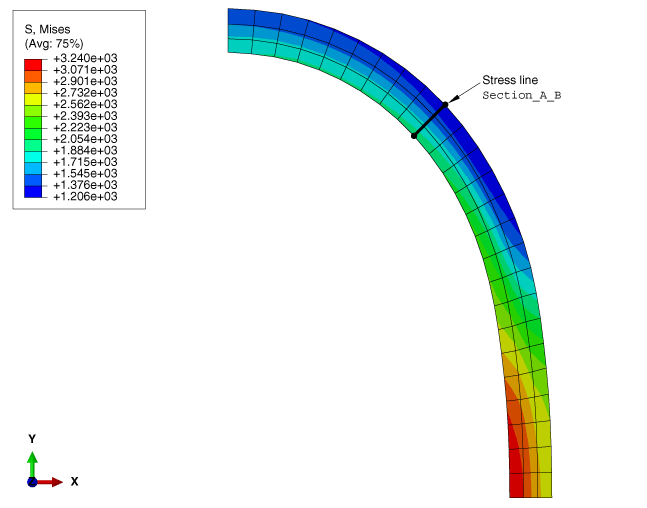Screen dimensions: 647x508
Task: Click the Stress line annotation label
Action: point(510,80)
